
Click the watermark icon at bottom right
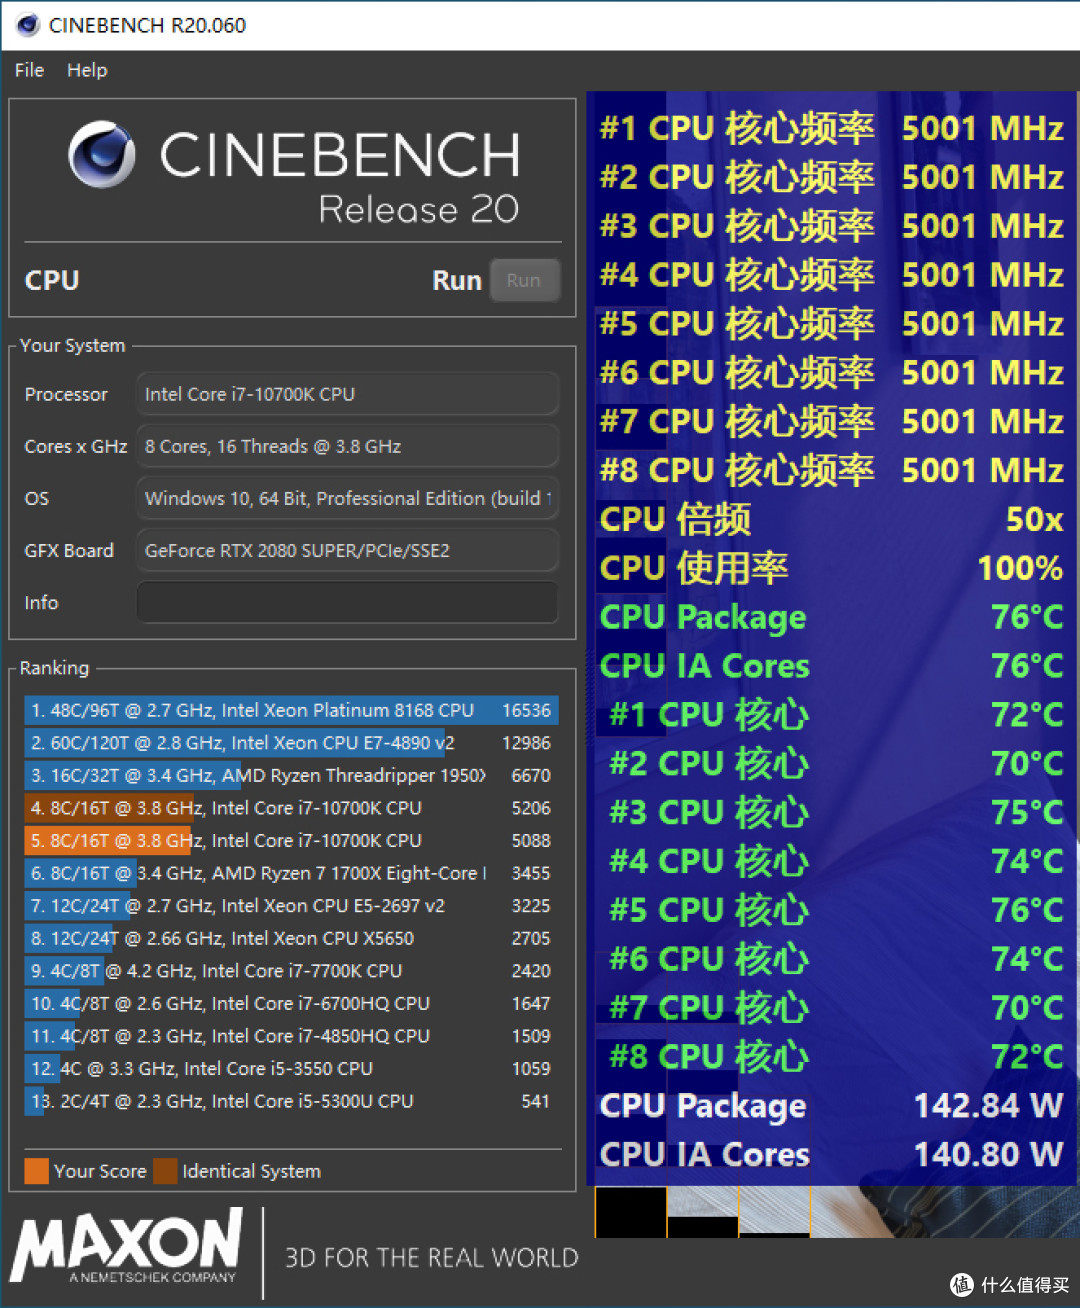(962, 1285)
